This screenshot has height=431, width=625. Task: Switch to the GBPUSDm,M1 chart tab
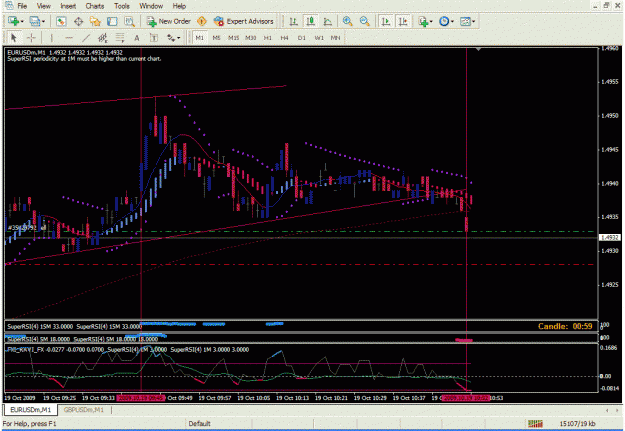click(x=84, y=410)
